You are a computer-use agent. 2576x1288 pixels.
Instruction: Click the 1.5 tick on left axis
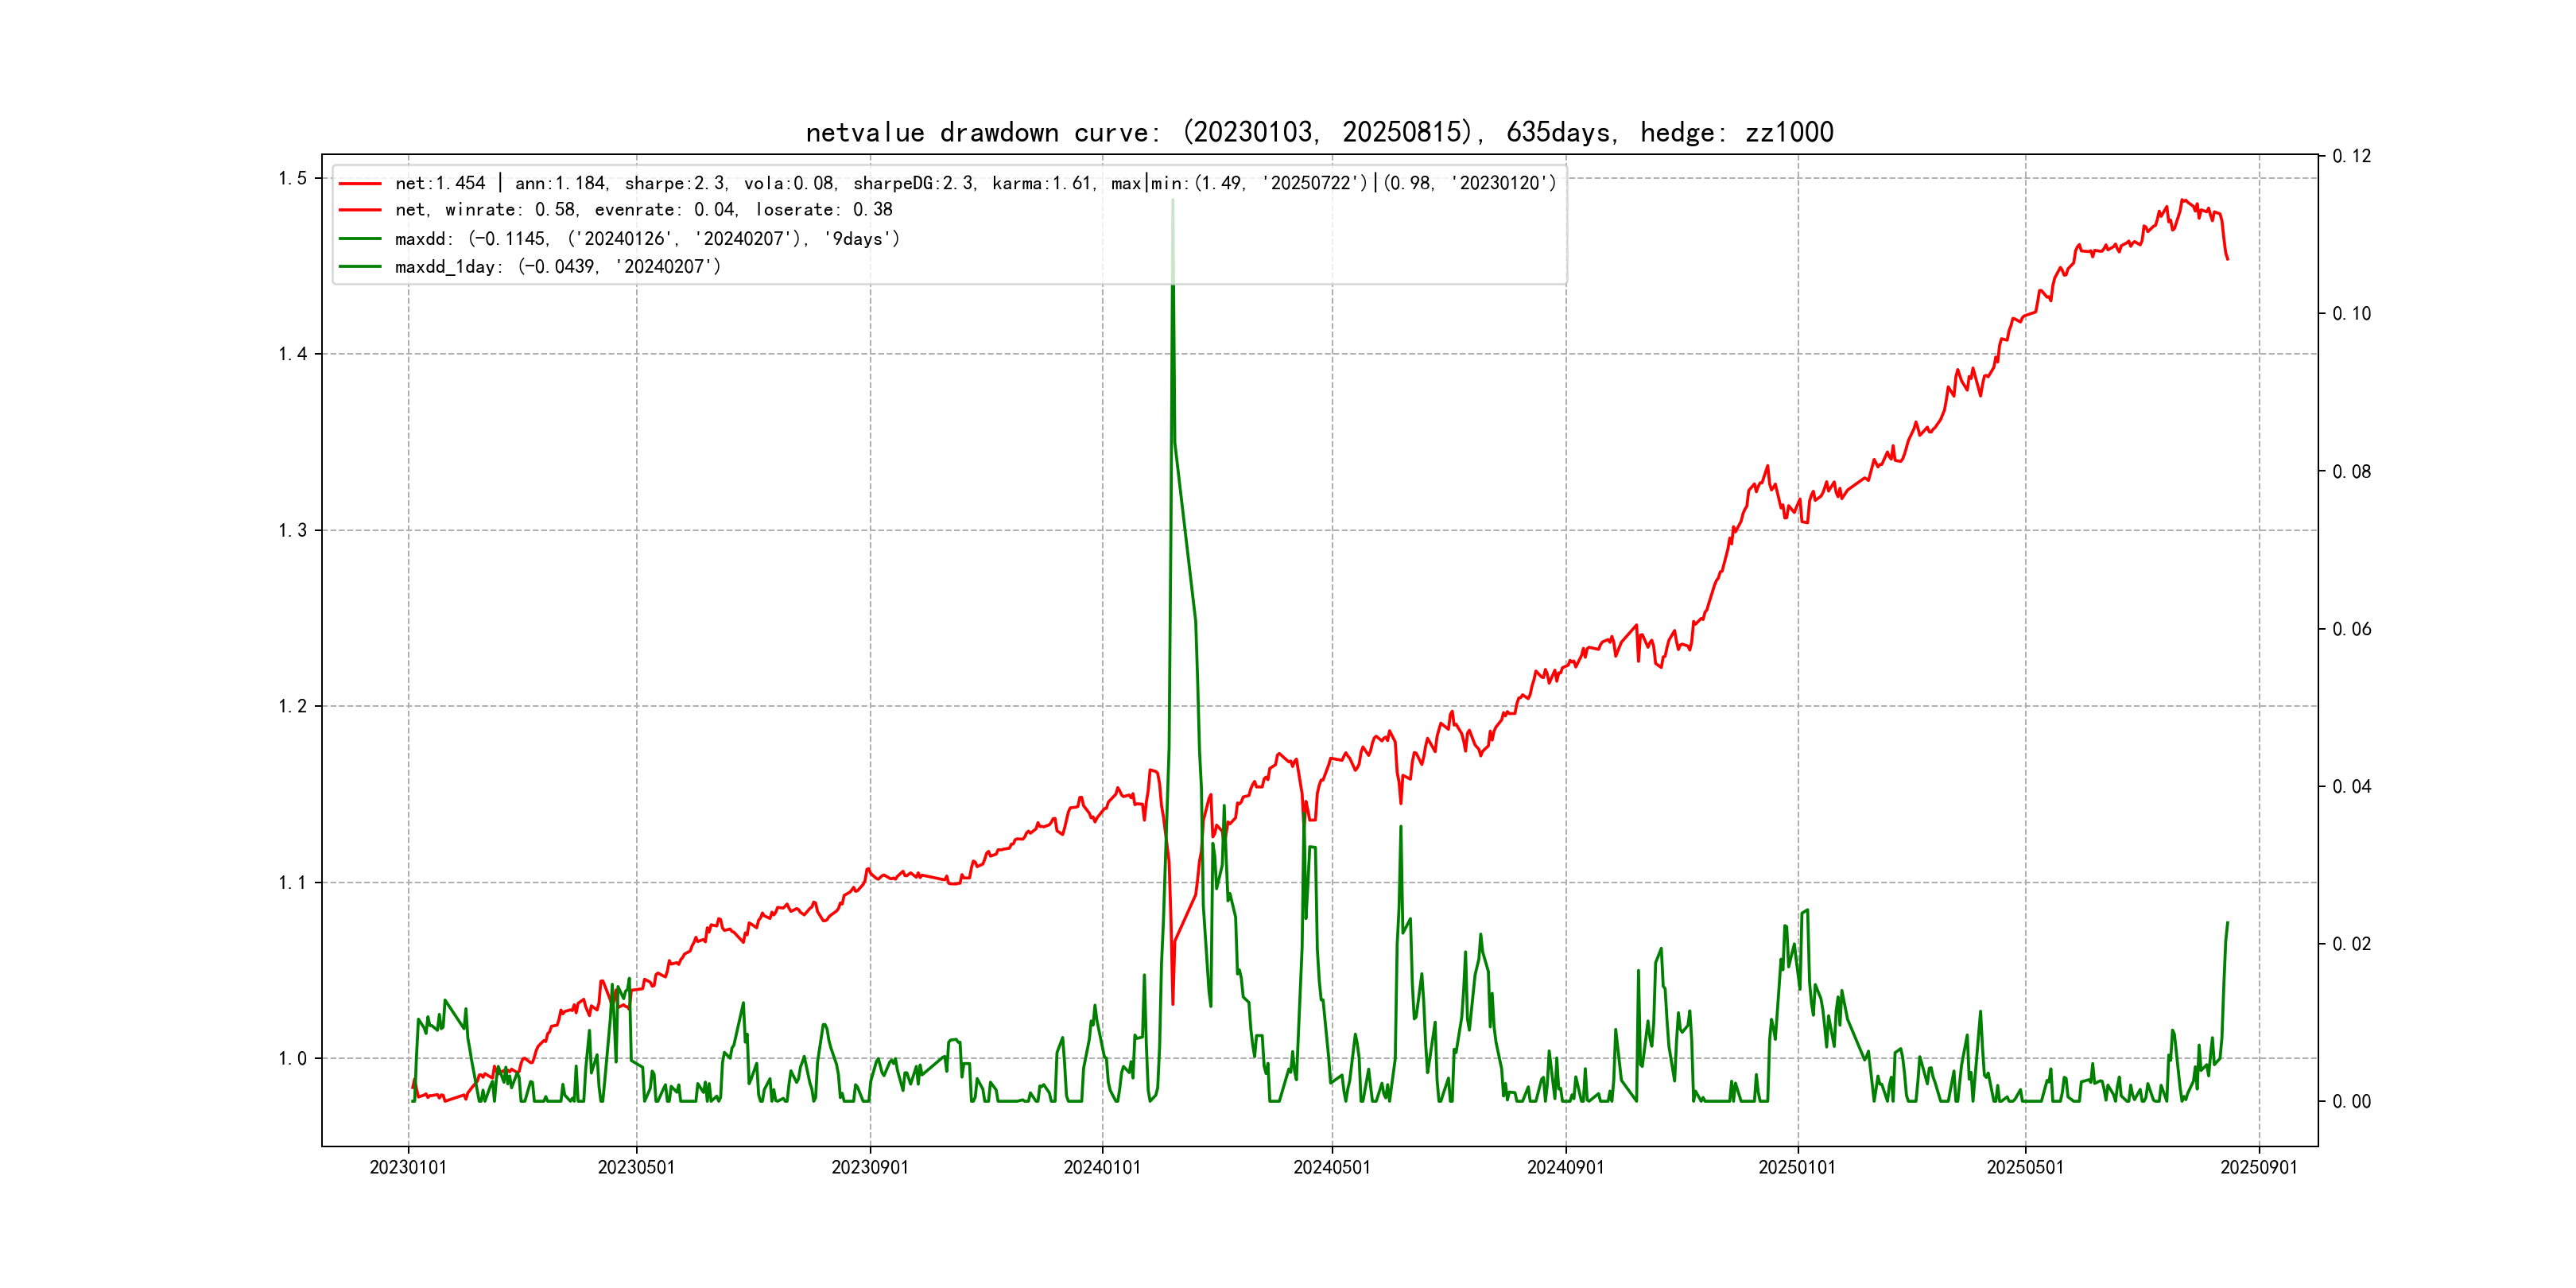click(292, 179)
